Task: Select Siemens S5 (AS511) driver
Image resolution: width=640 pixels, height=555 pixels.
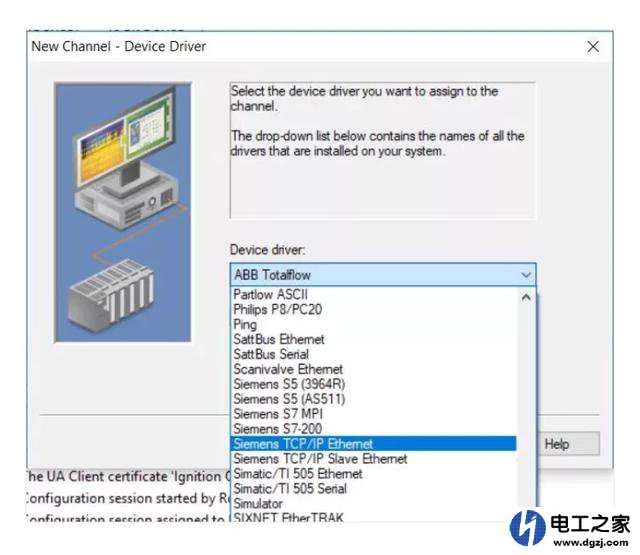Action: tap(373, 399)
